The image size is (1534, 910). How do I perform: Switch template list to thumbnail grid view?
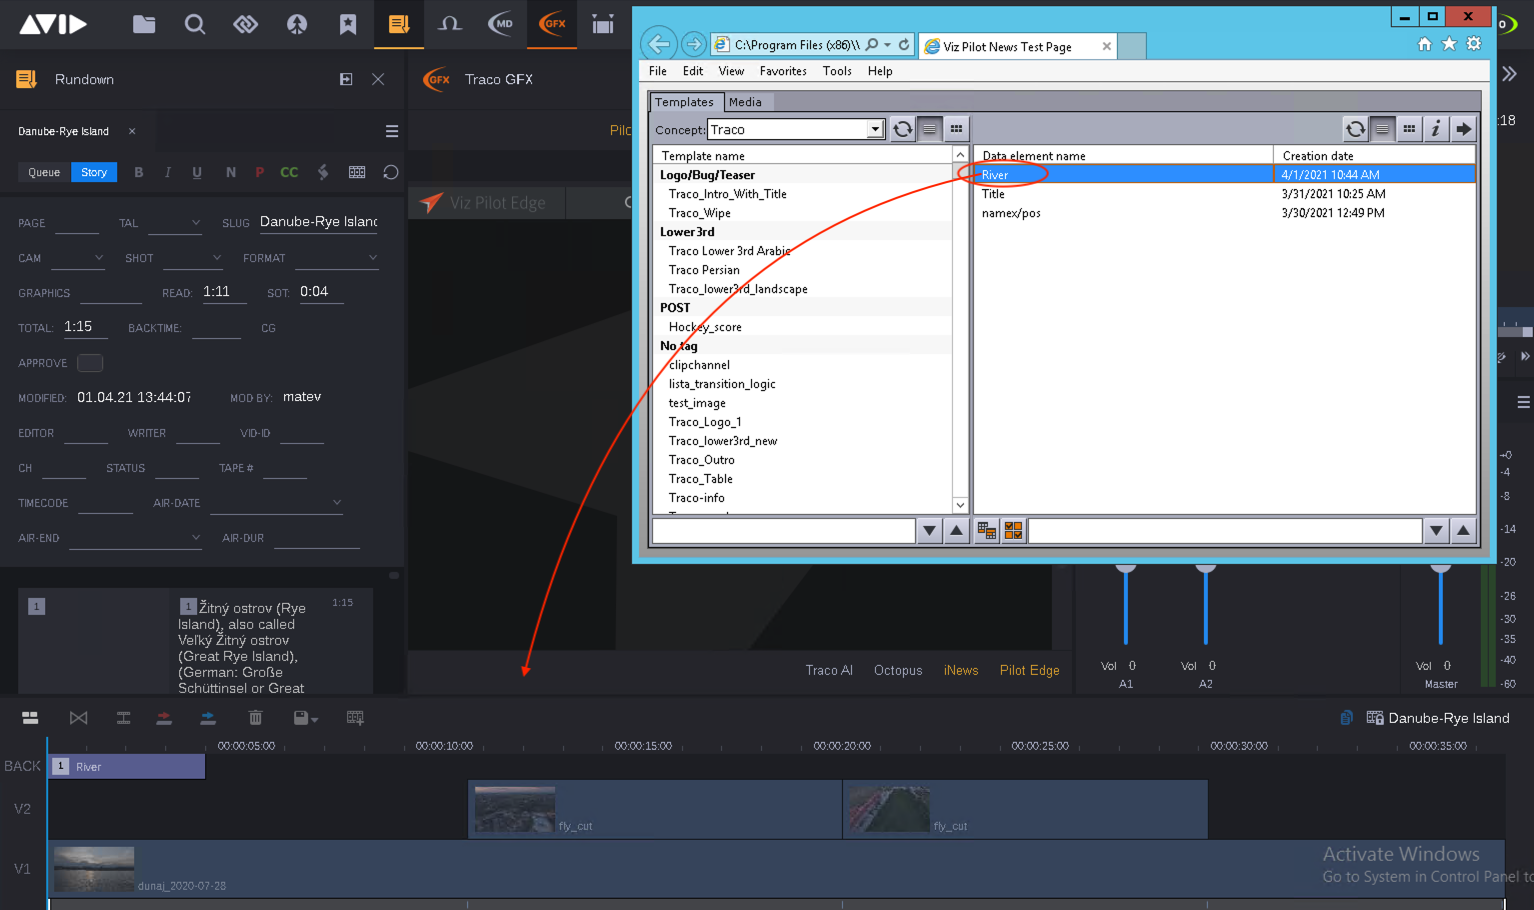pyautogui.click(x=957, y=129)
